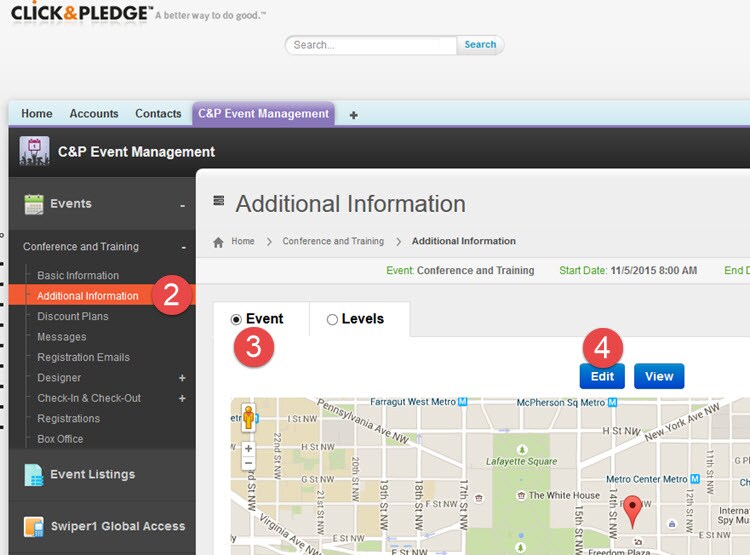
Task: Click the C&P Event Management app icon
Action: (34, 151)
